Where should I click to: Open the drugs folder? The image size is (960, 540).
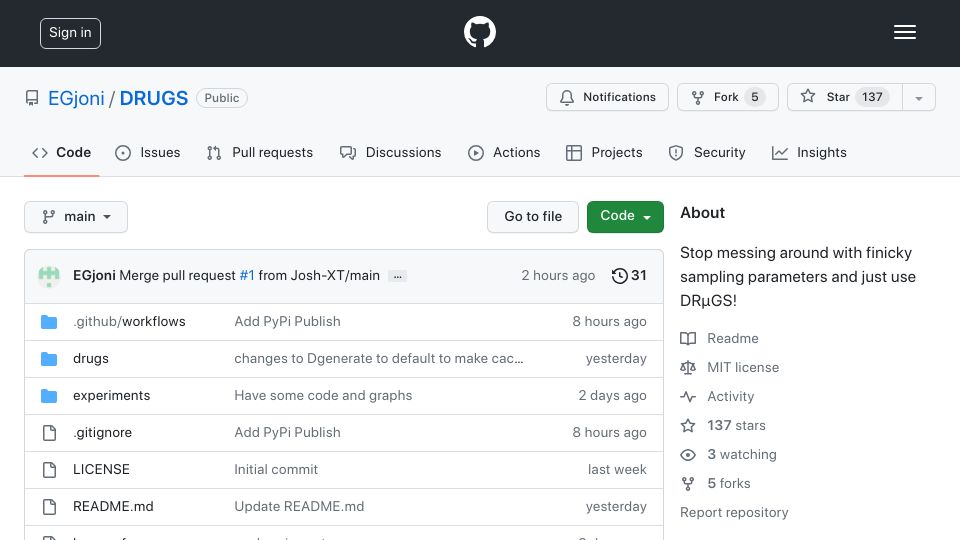click(91, 359)
